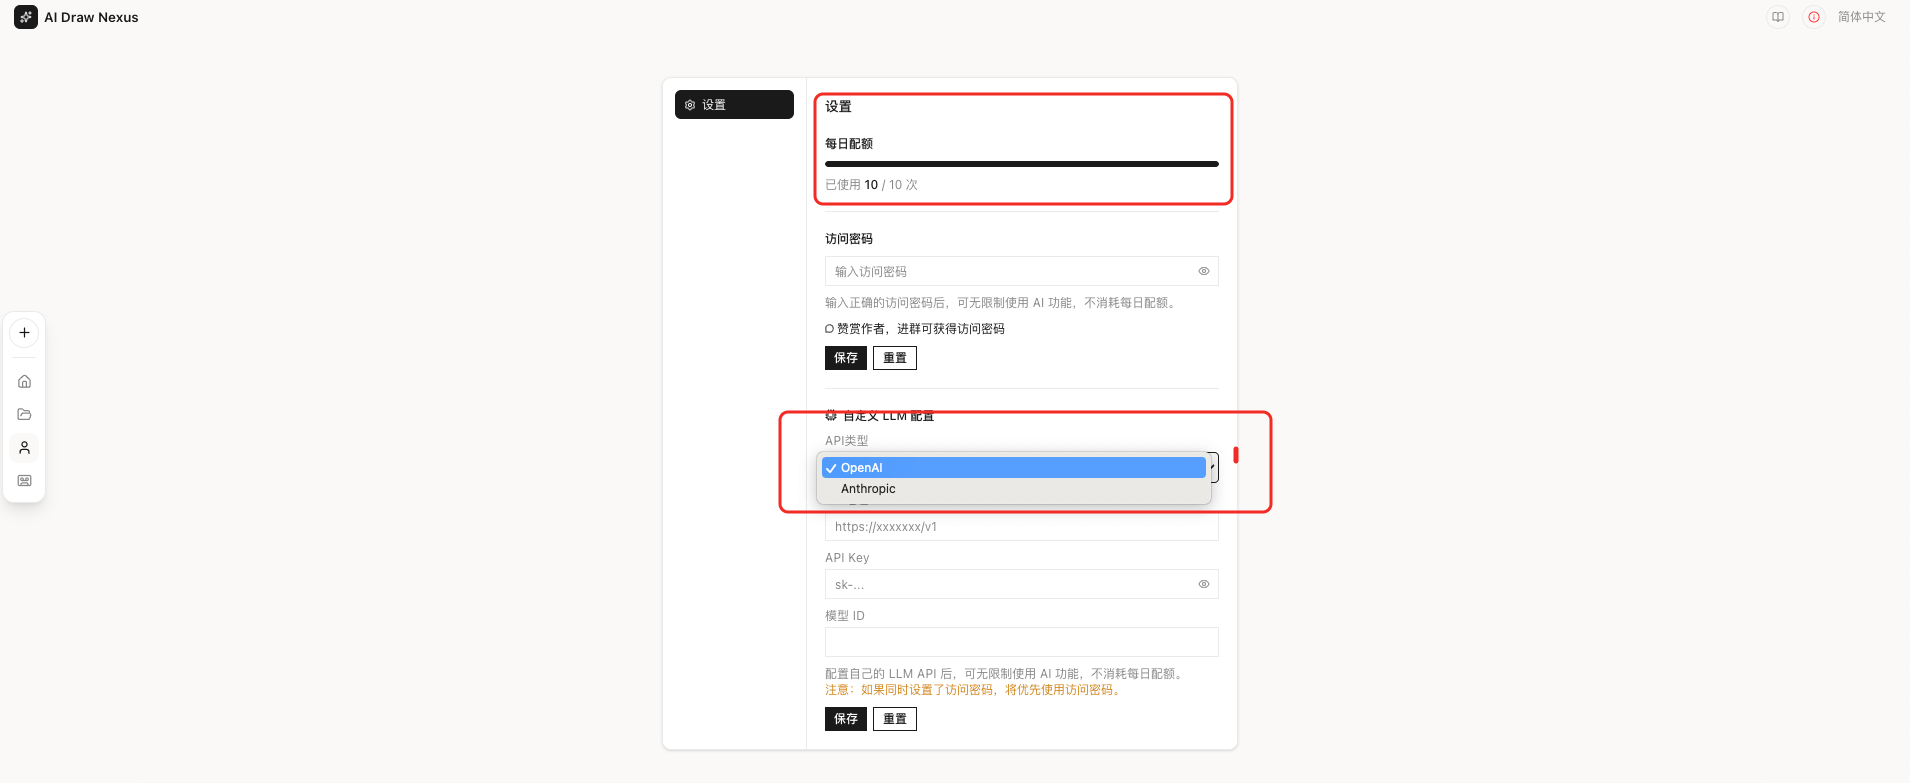
Task: Reveal the API Key using eye icon
Action: click(1203, 584)
